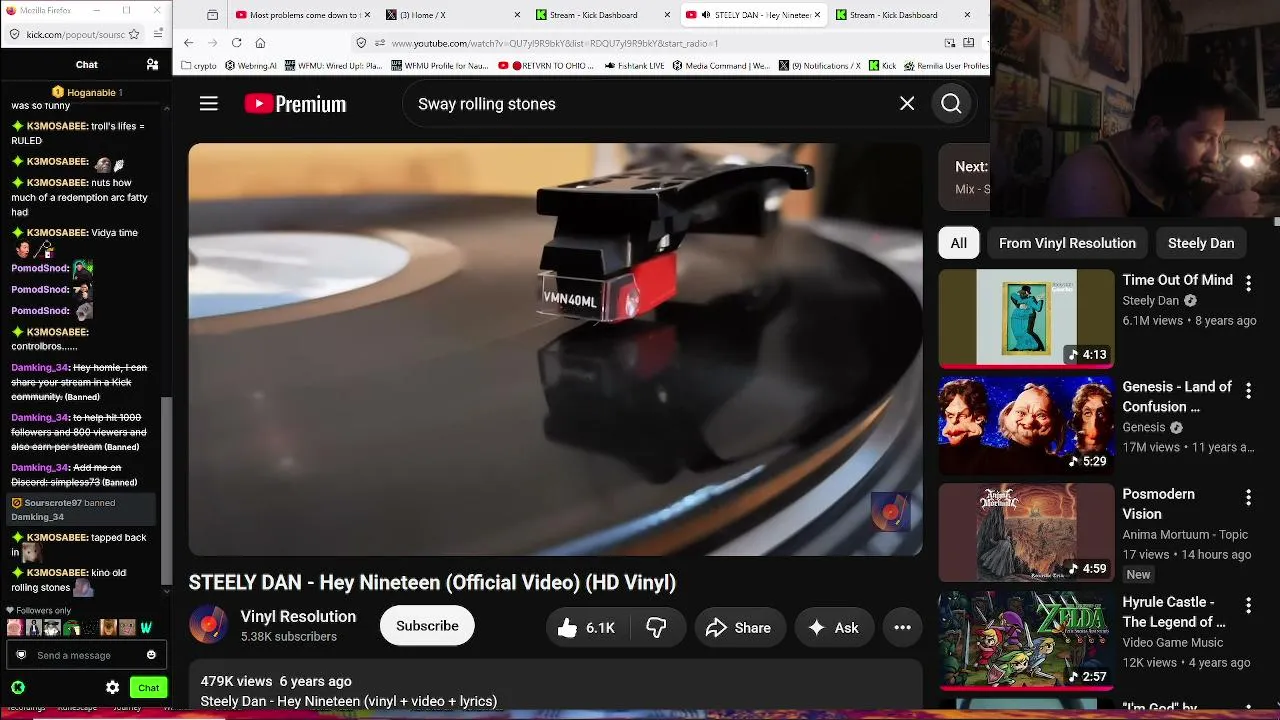Switch to 'Most problems come down to' tab
The height and width of the screenshot is (720, 1280).
point(302,15)
